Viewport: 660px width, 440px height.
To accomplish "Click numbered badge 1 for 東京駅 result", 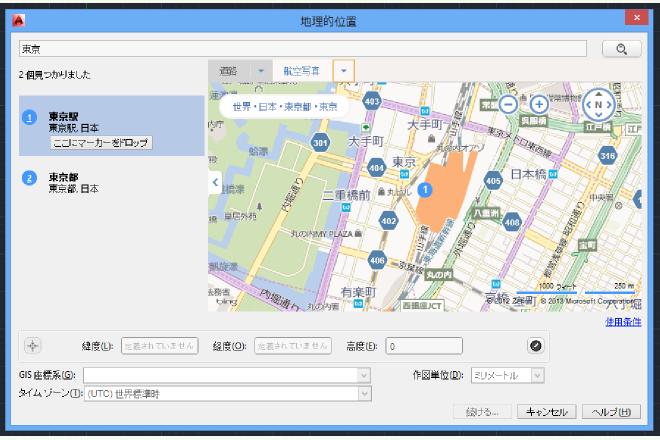I will 29,117.
